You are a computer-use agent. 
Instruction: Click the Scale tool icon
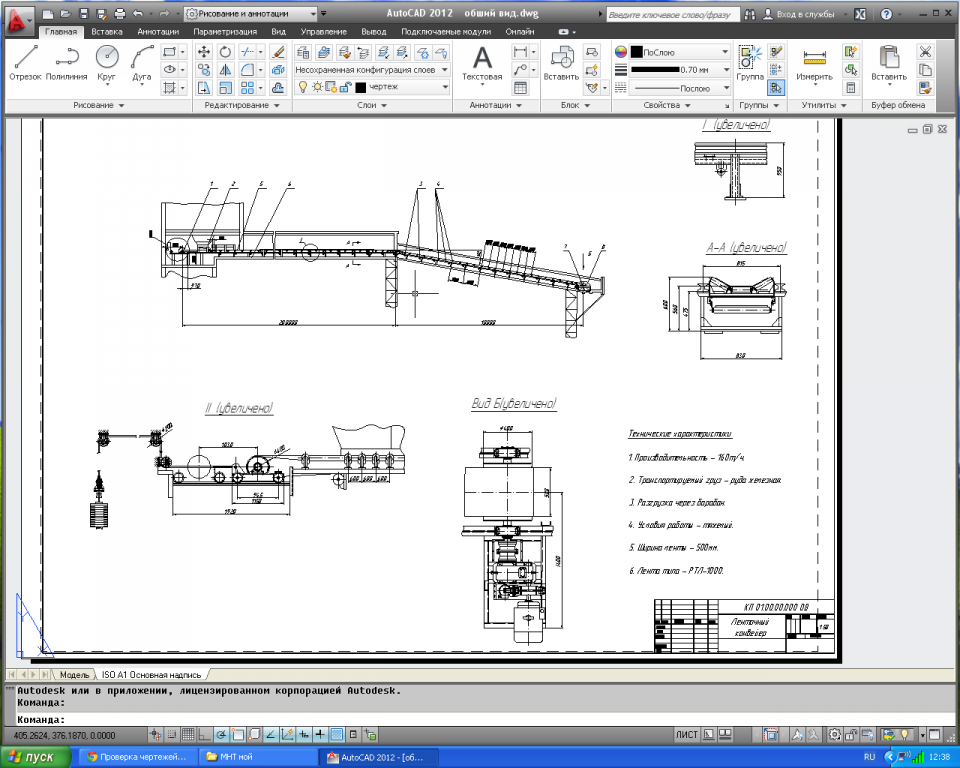coord(225,88)
